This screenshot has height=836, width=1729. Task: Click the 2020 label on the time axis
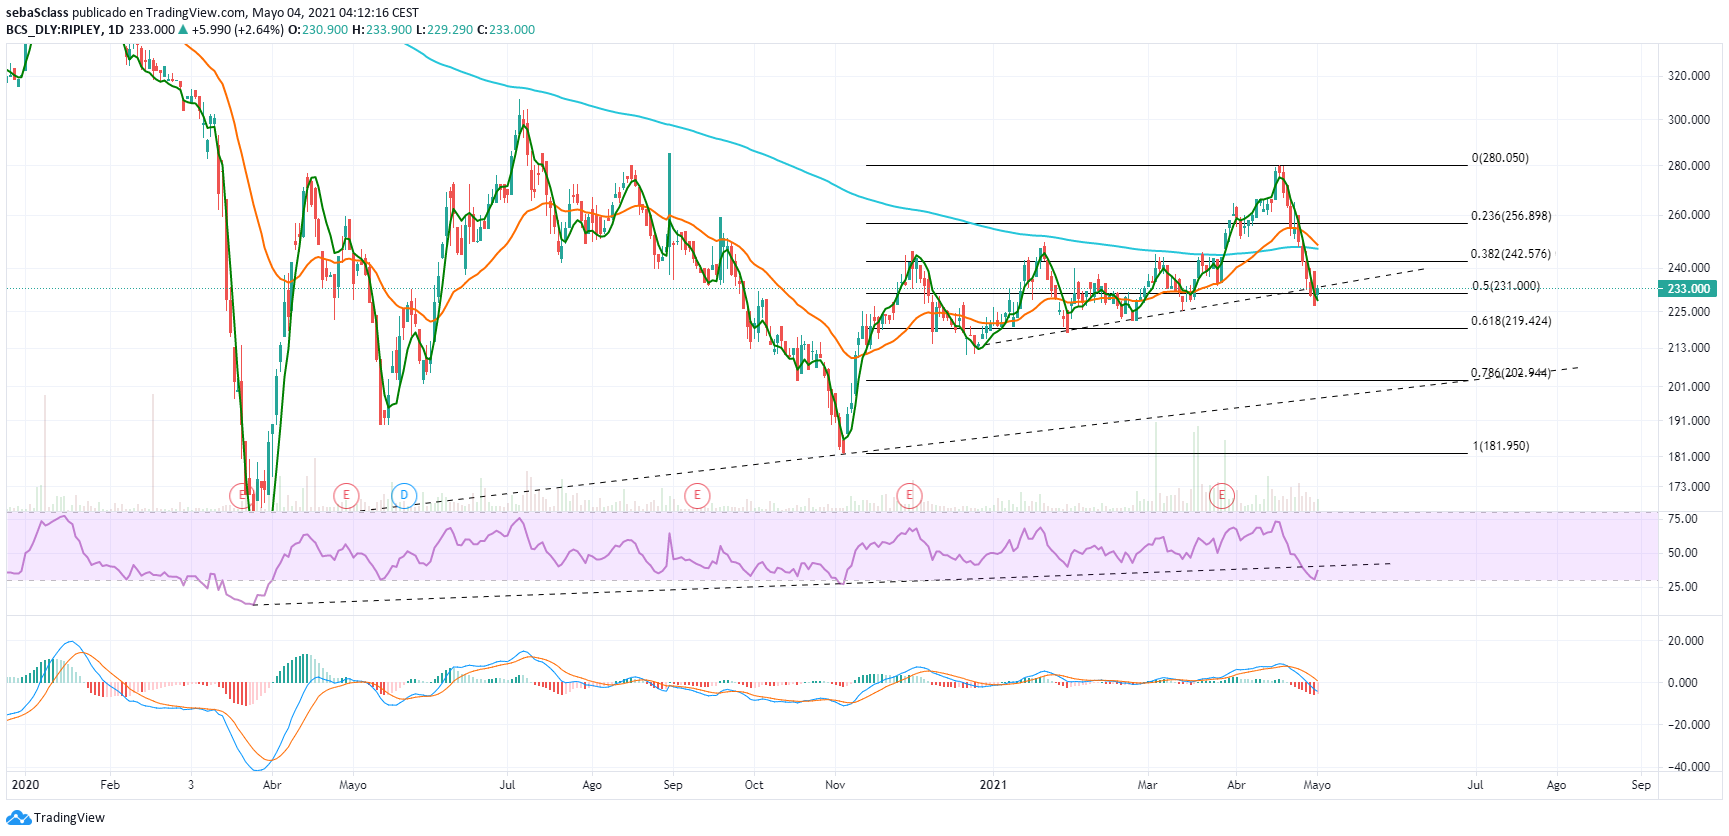25,785
